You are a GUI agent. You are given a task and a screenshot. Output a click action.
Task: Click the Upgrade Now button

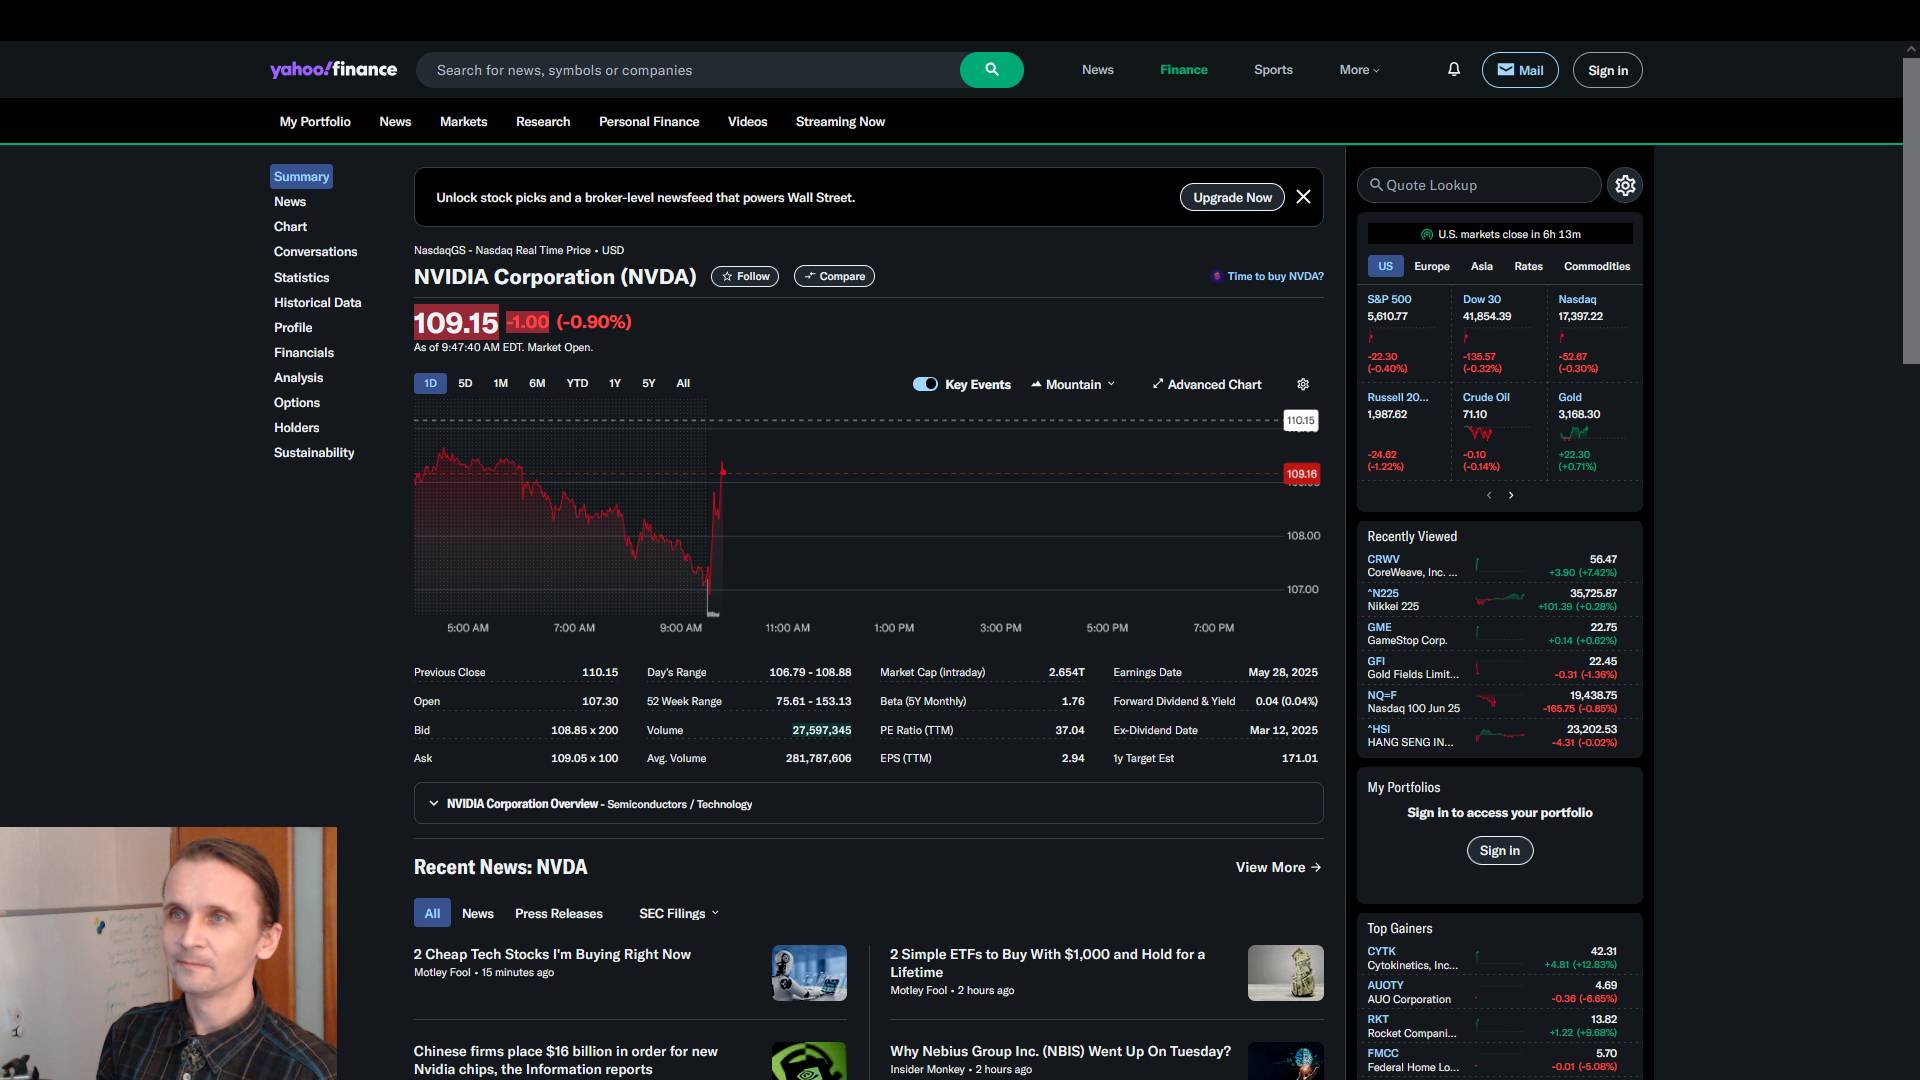1232,197
